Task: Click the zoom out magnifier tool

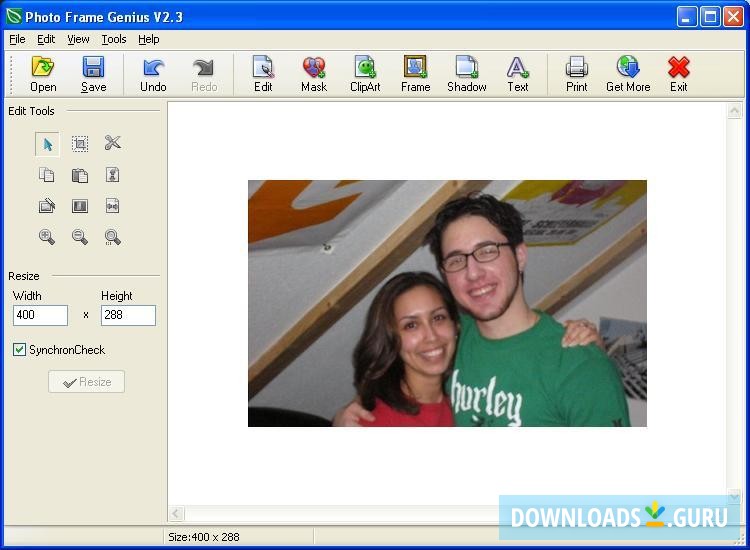Action: point(80,237)
